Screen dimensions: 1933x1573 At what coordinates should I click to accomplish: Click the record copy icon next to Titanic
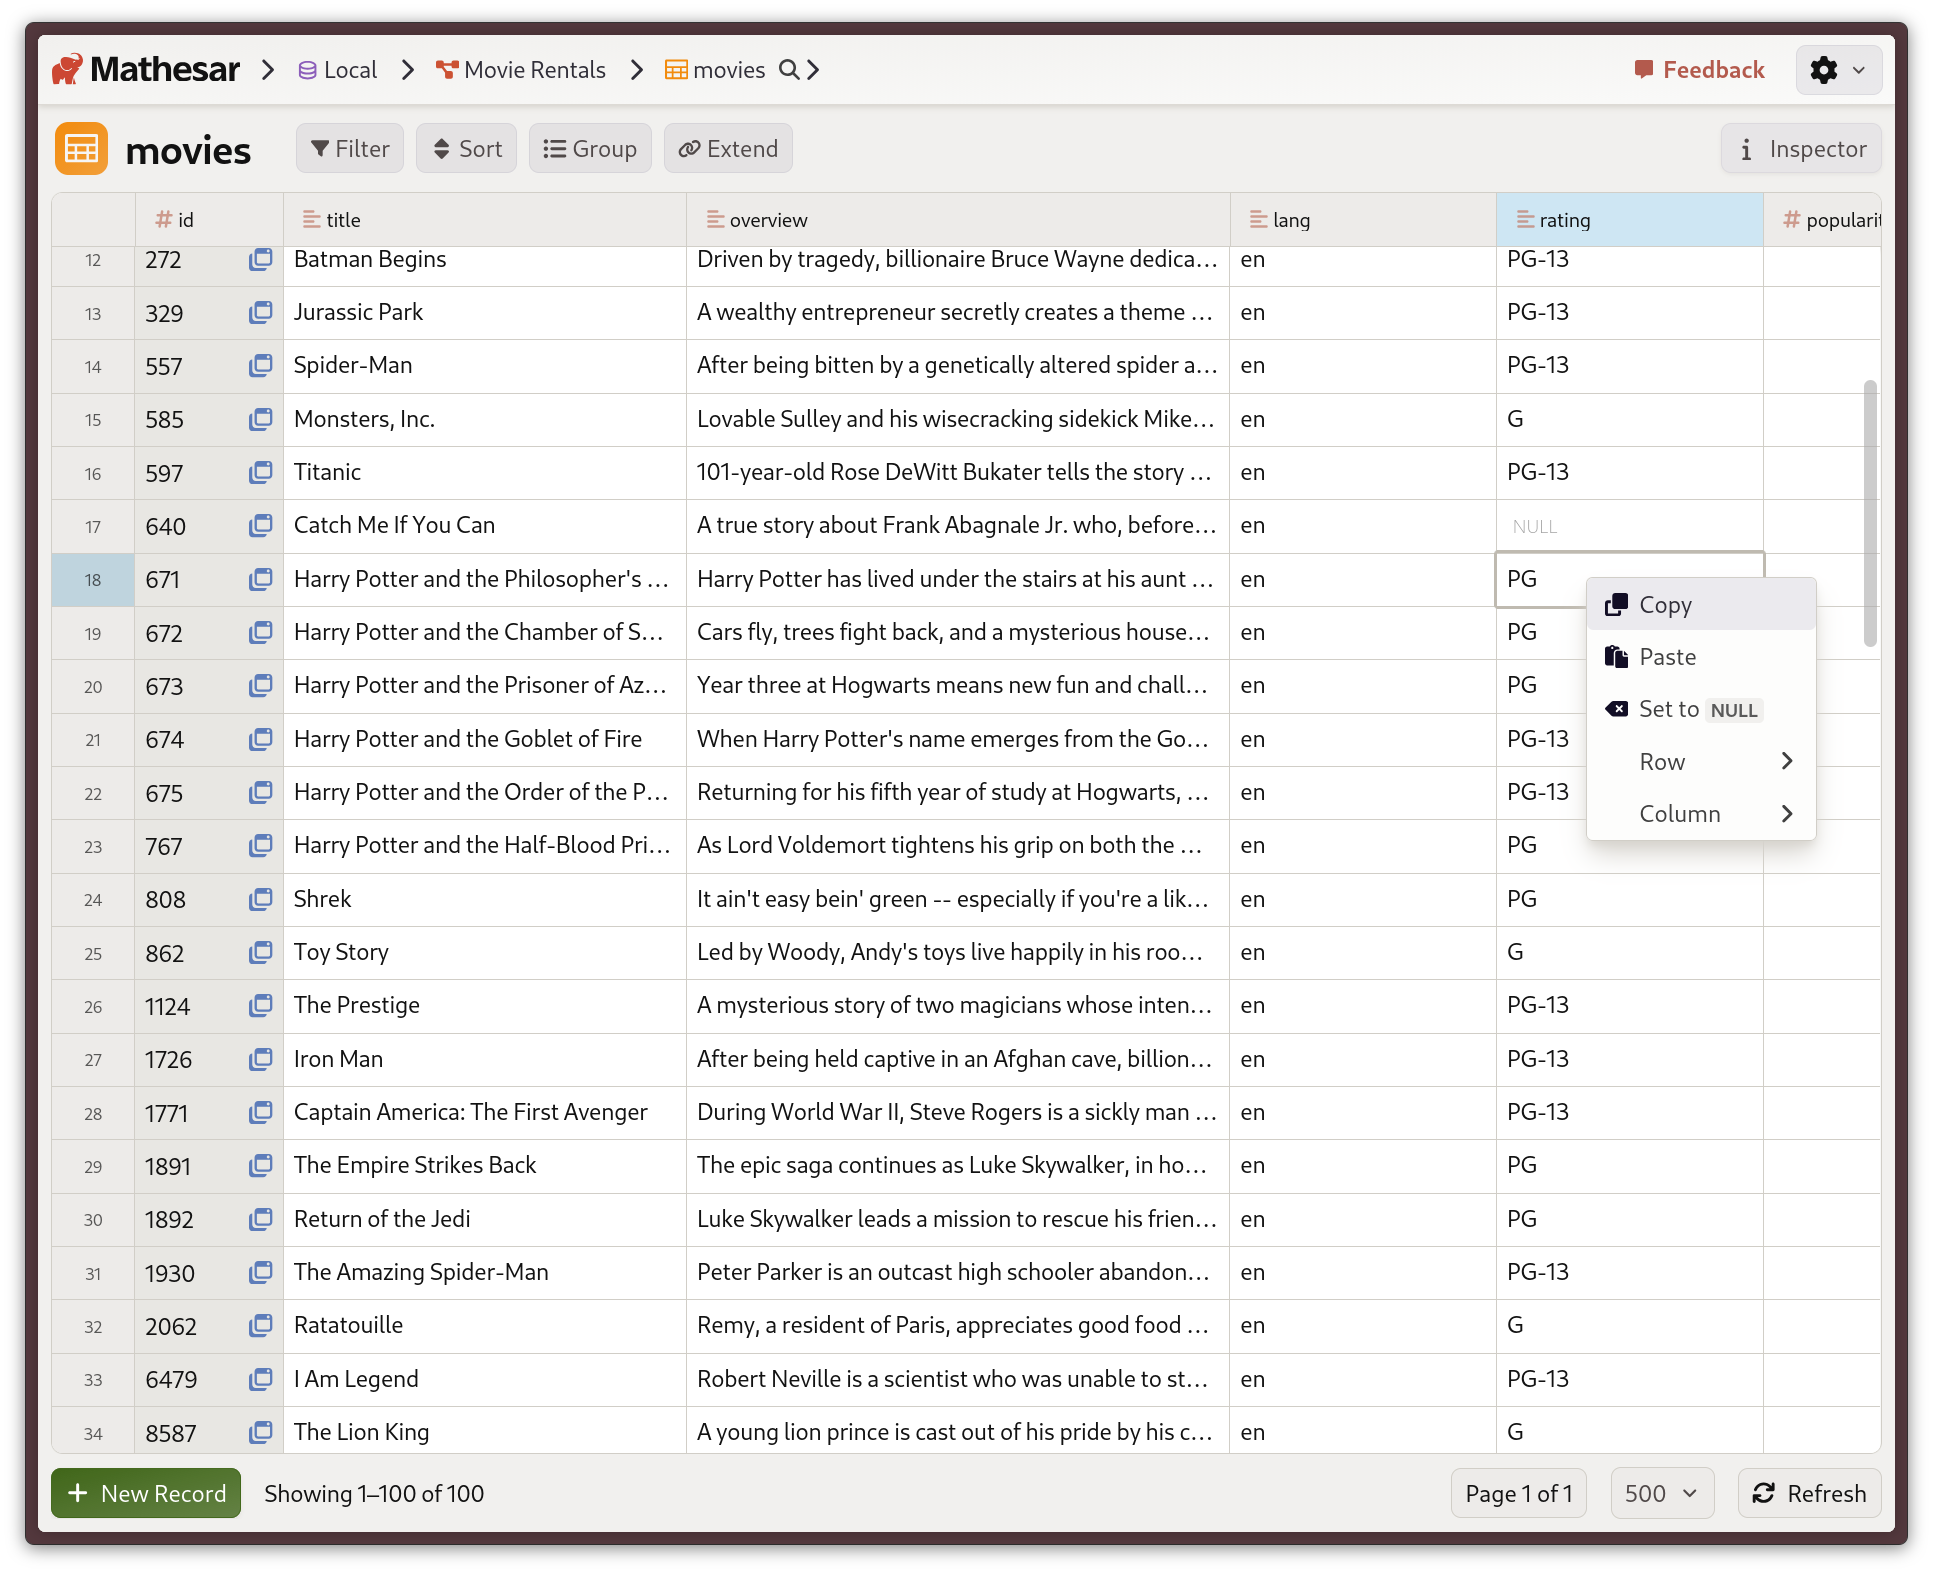[x=260, y=472]
